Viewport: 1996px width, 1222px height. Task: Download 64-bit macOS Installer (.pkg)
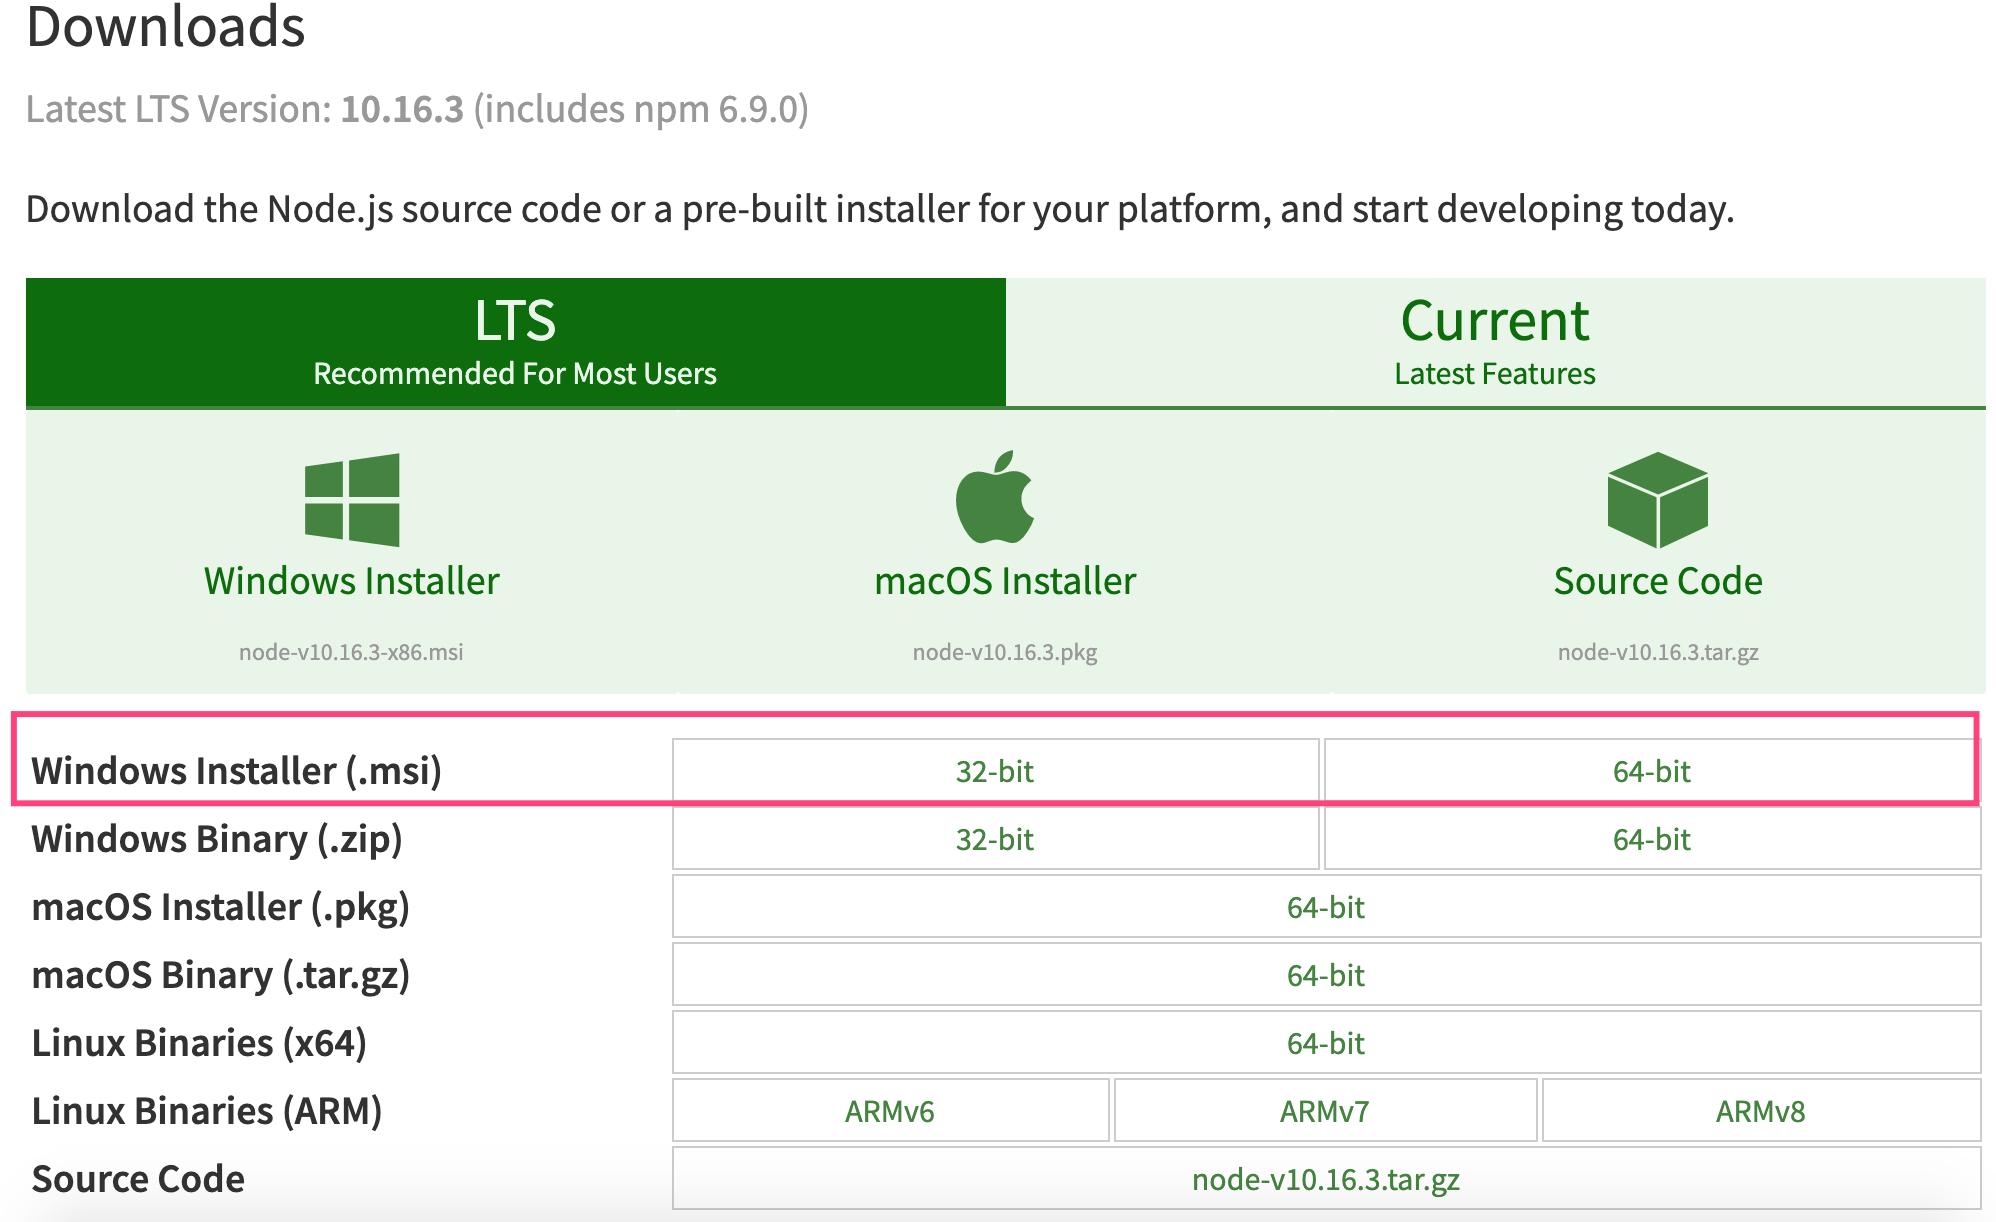[x=1325, y=907]
